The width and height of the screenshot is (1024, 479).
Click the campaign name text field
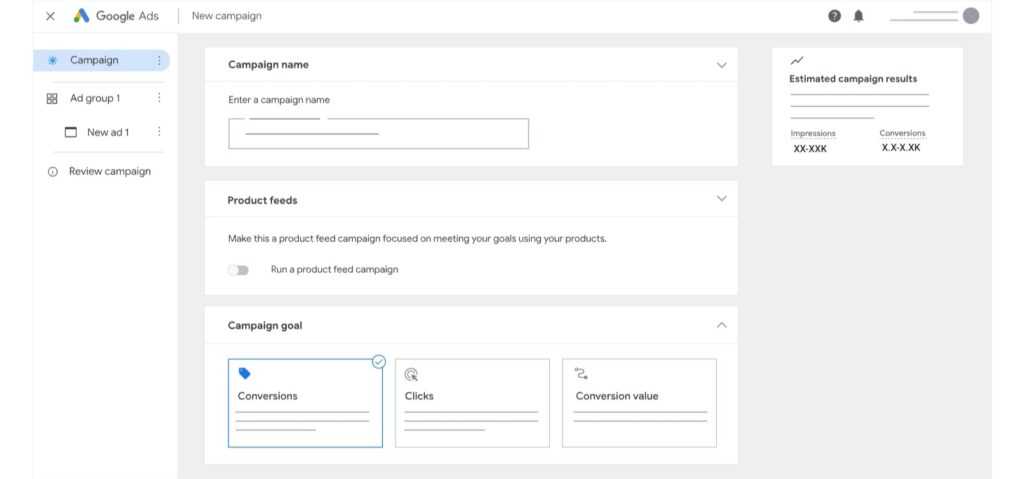(x=378, y=134)
